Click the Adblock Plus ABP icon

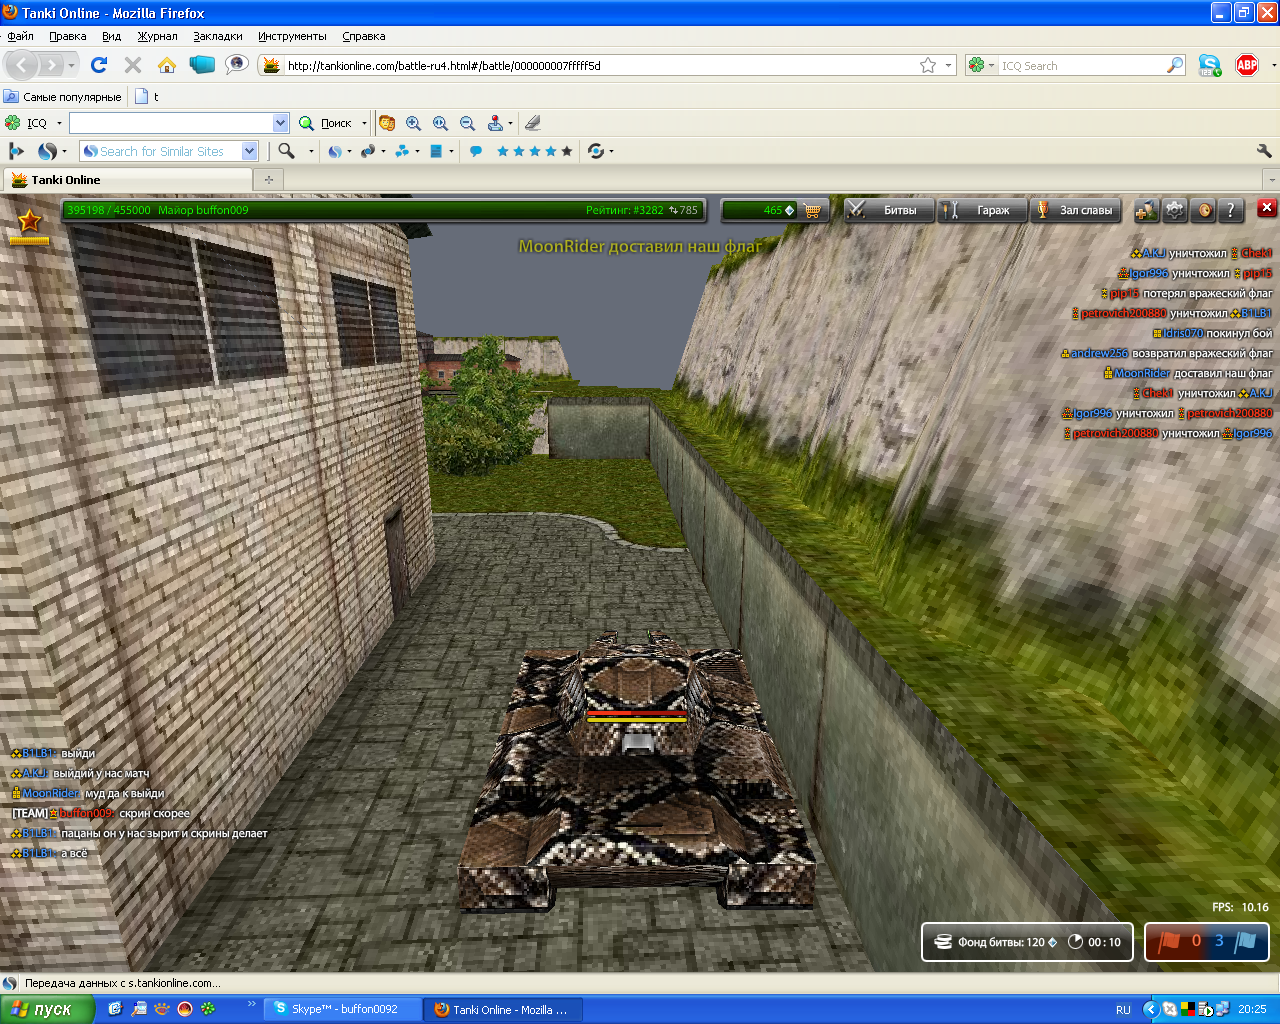[x=1247, y=66]
